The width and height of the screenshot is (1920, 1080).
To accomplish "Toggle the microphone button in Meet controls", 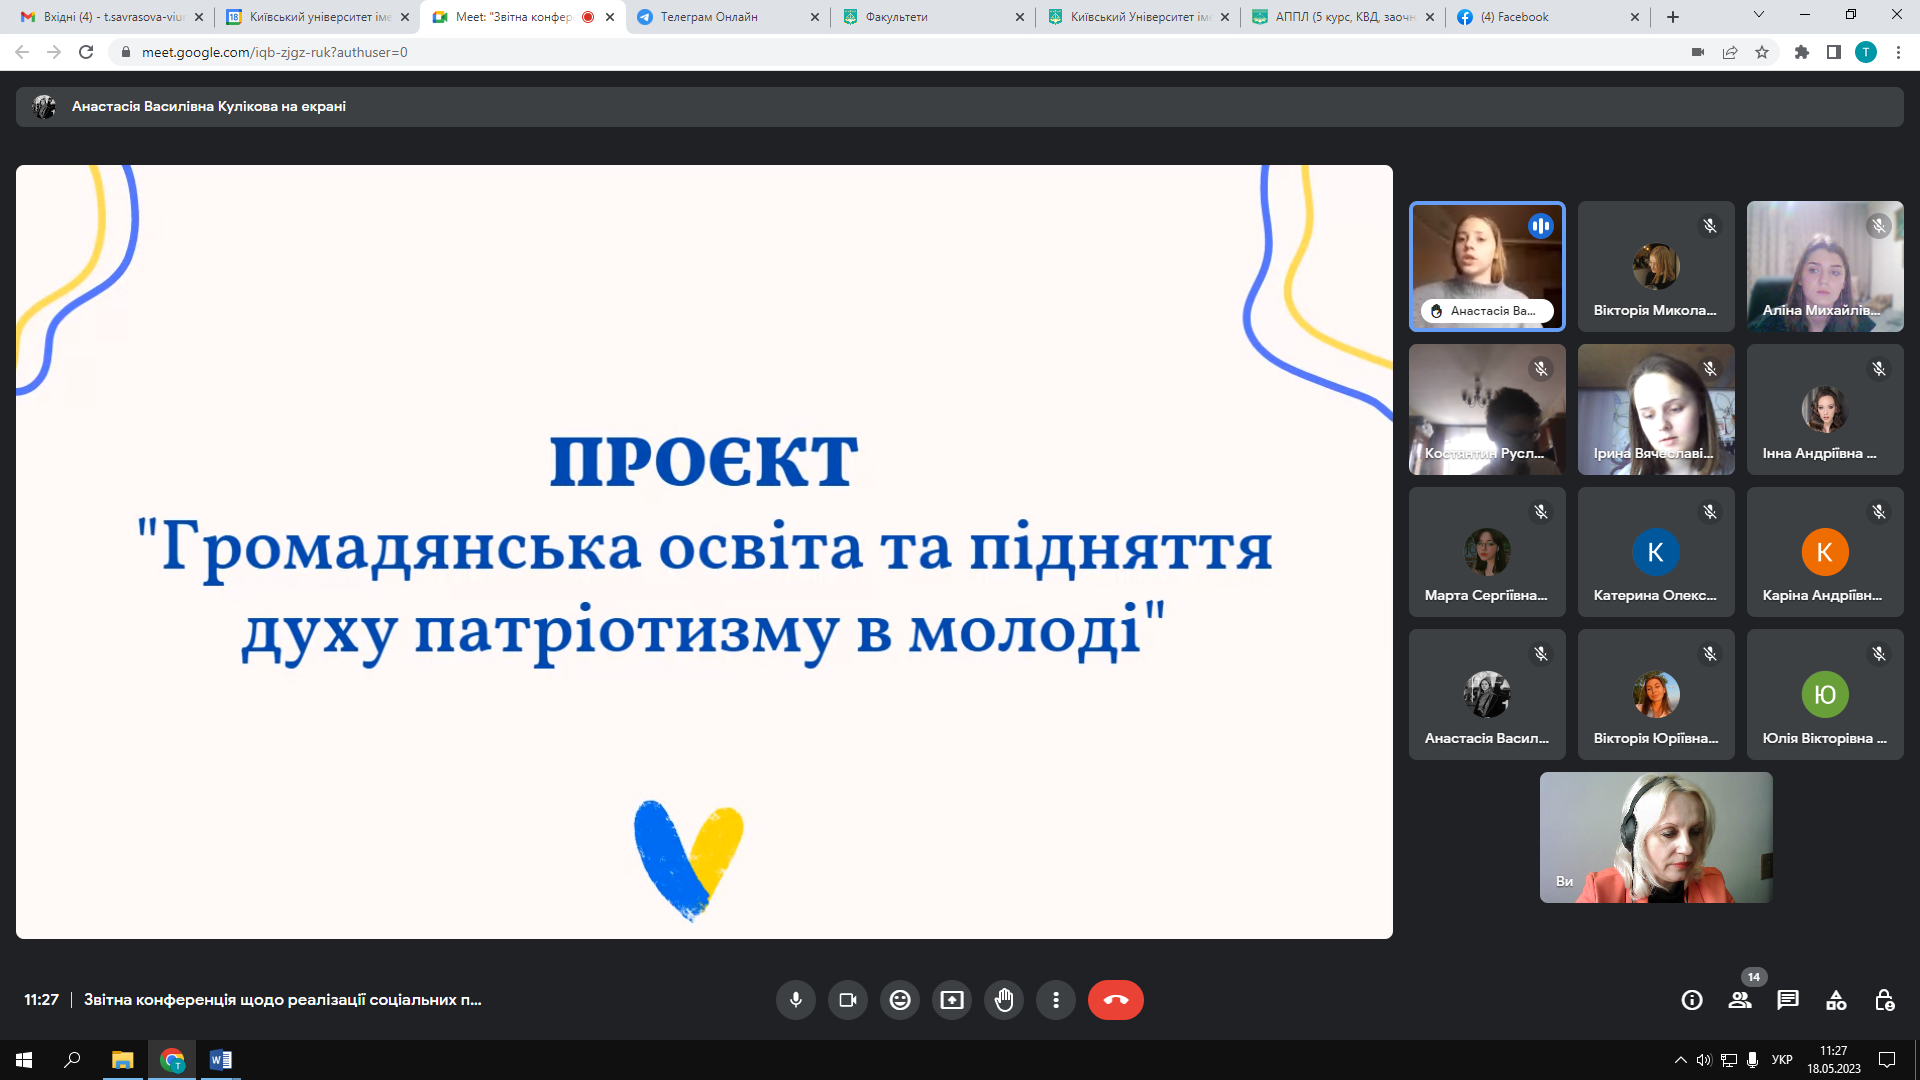I will (796, 1000).
